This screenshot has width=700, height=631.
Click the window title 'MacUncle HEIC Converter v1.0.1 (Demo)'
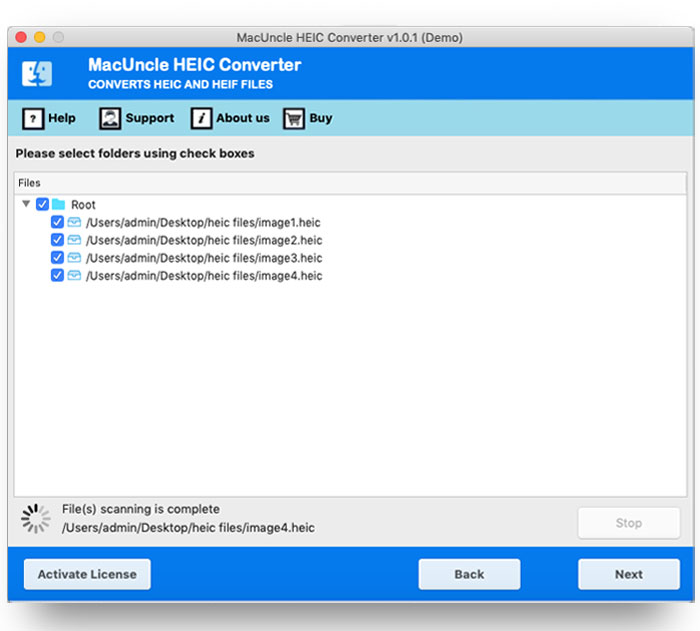(x=350, y=38)
